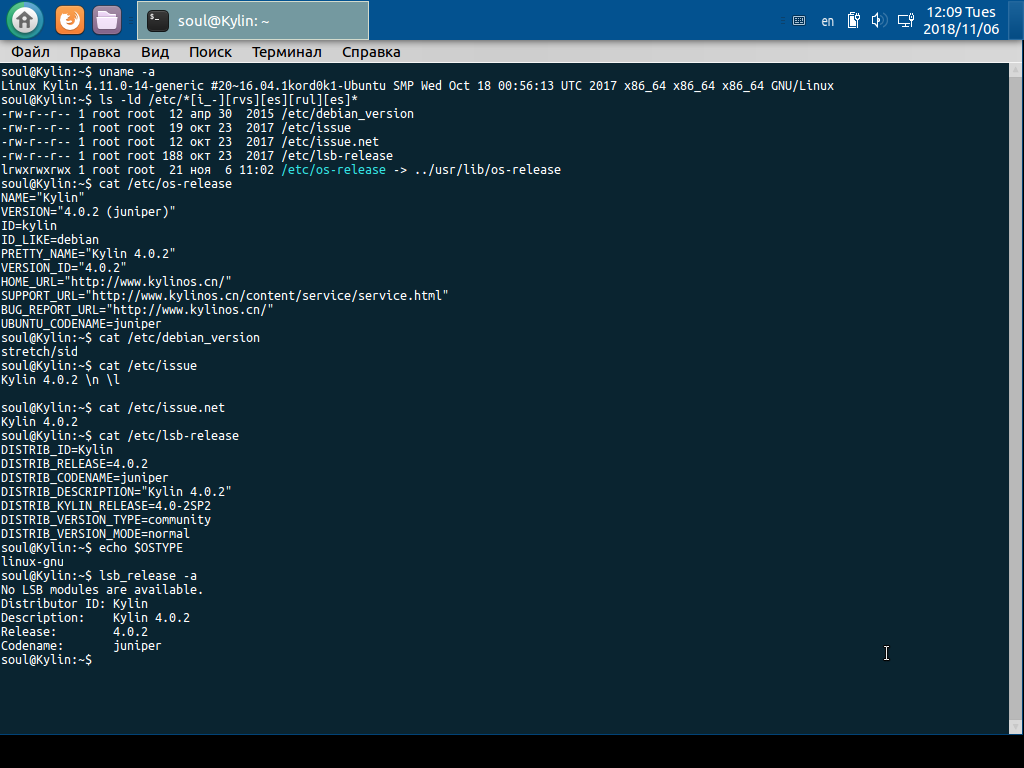Click the /etc/debian_version listing row
Viewport: 1024px width, 768px height.
coord(207,114)
